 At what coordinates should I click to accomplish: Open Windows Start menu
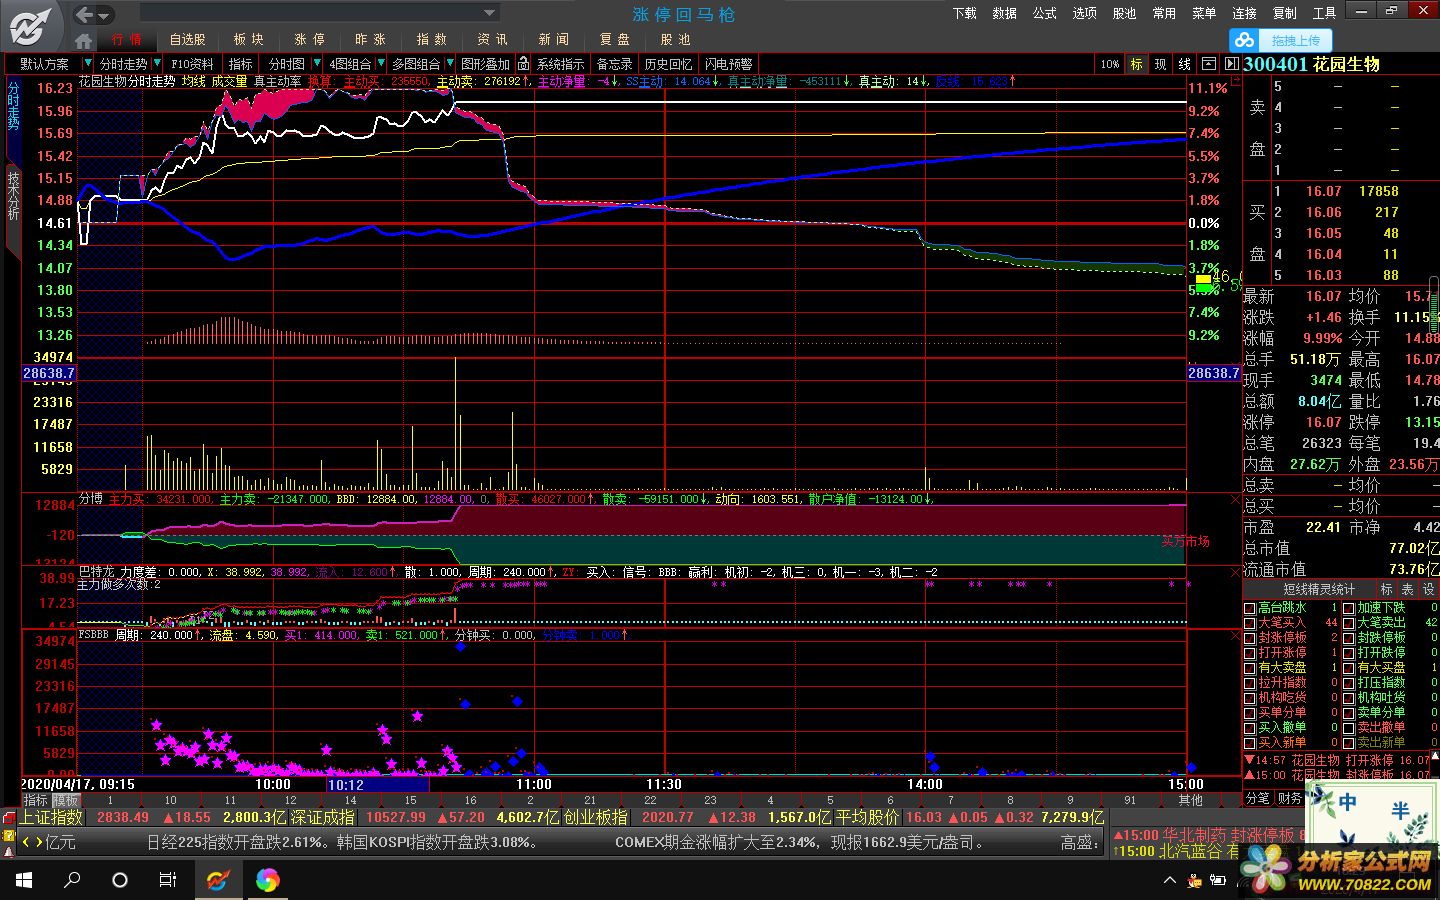(x=23, y=880)
